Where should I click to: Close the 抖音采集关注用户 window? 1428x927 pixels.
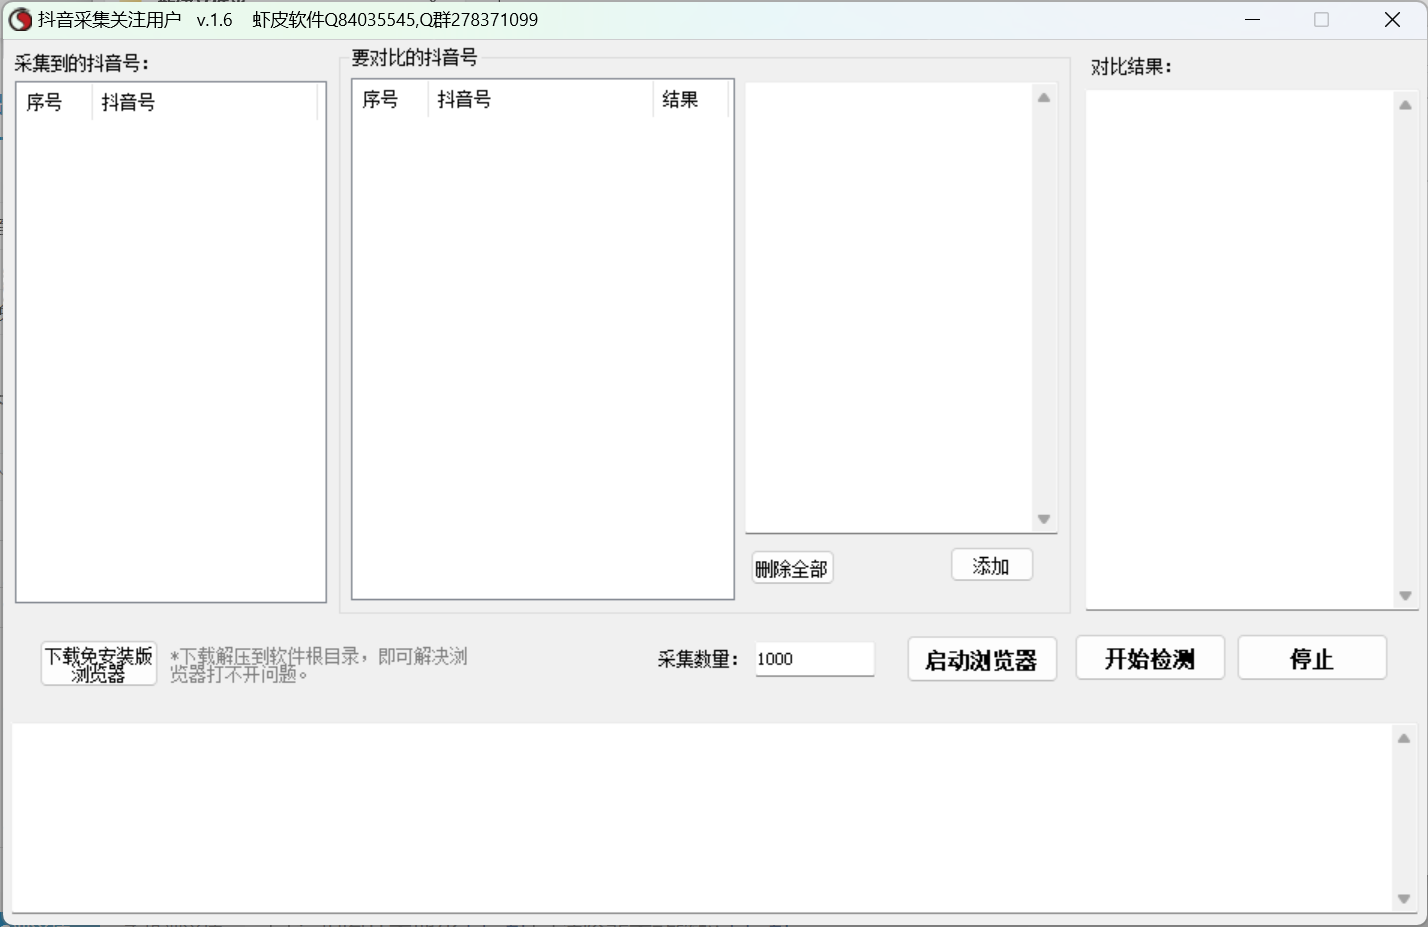pyautogui.click(x=1392, y=19)
